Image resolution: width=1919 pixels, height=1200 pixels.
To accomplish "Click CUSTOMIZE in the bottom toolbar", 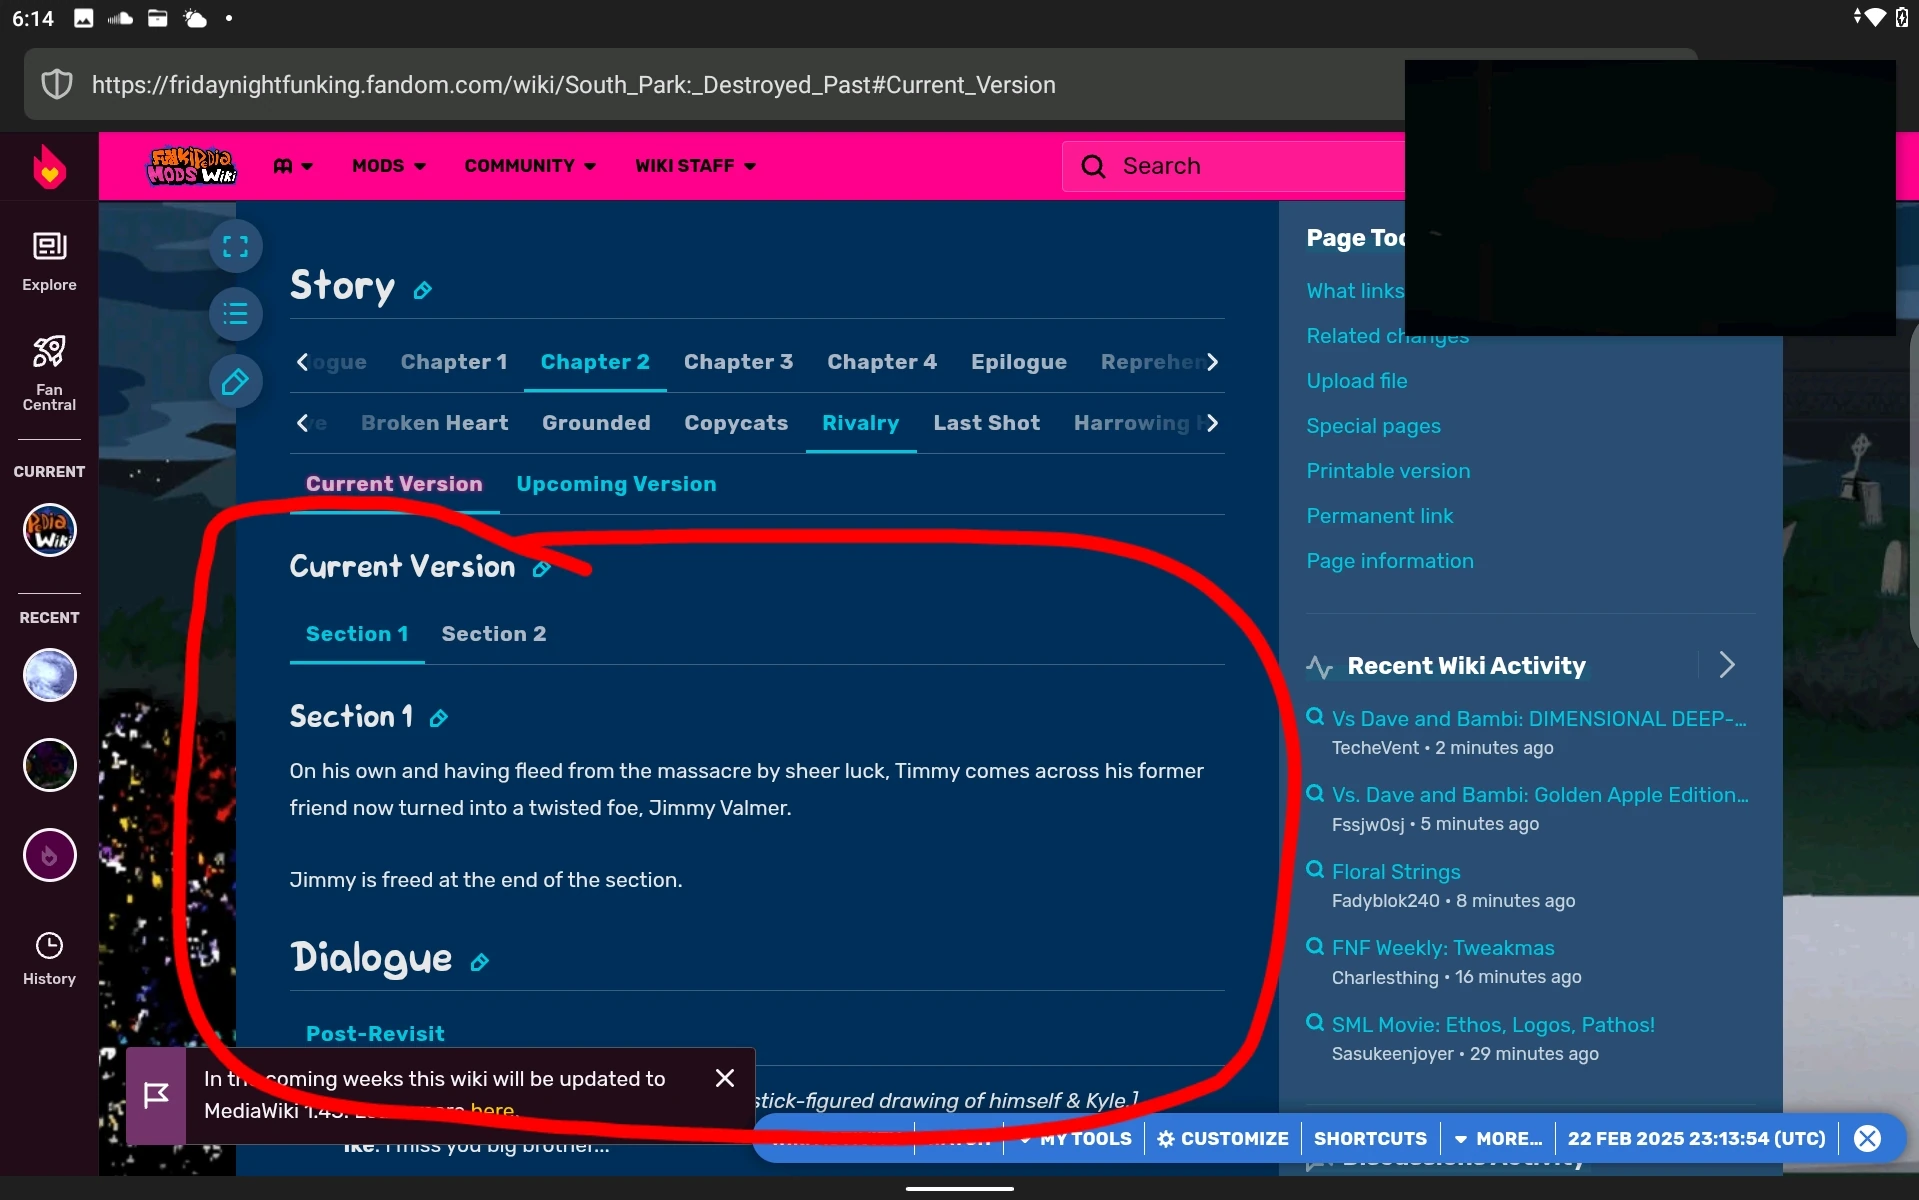I will point(1223,1139).
